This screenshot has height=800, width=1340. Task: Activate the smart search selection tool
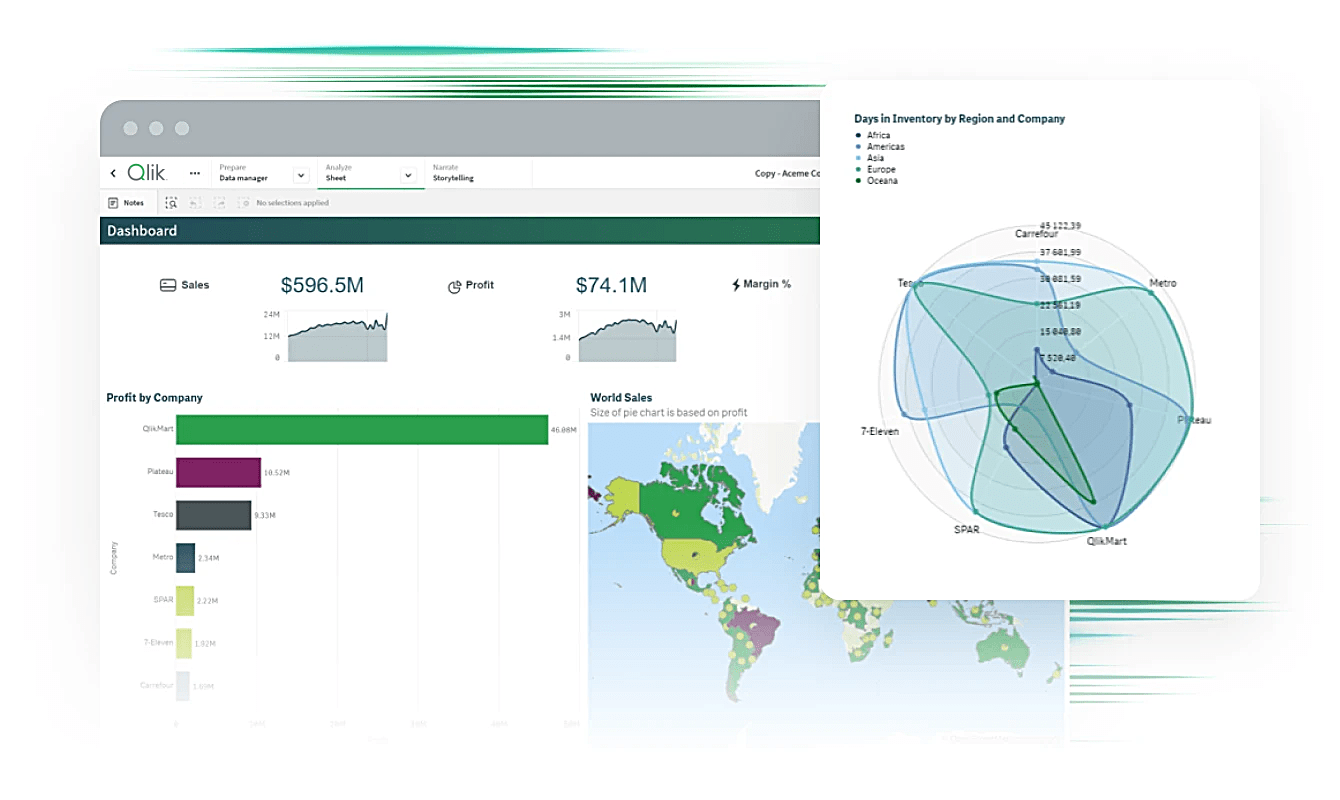(x=172, y=203)
